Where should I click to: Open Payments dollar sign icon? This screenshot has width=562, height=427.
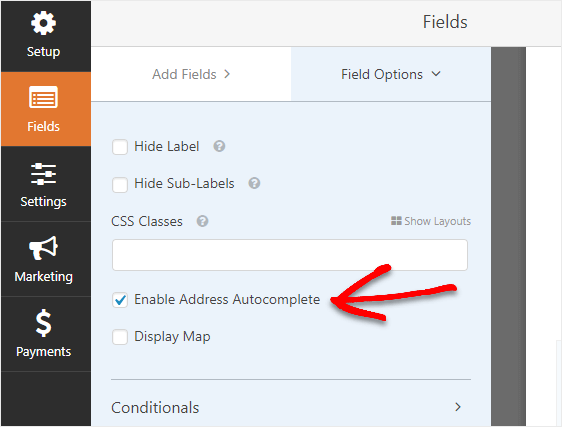point(43,323)
